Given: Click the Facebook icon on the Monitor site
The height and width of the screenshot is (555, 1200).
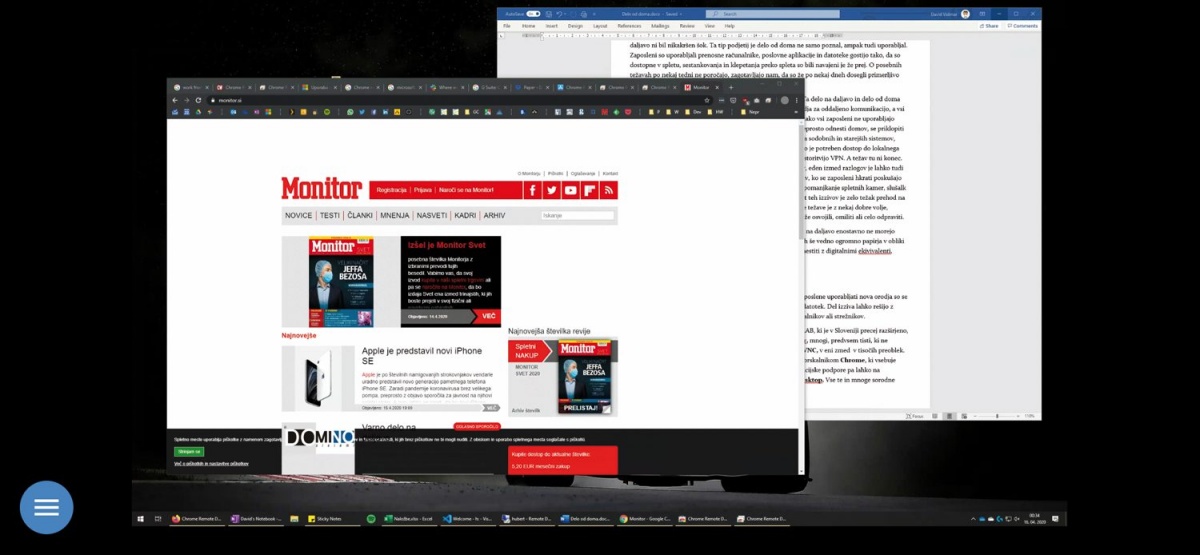Looking at the screenshot, I should (533, 190).
